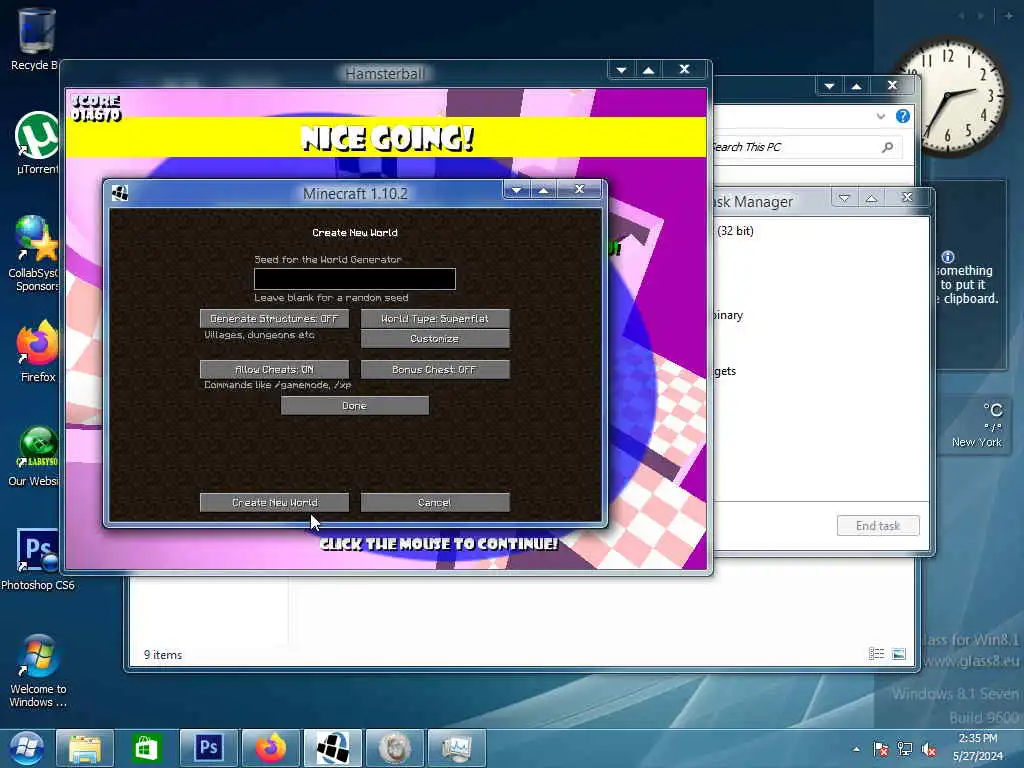Open the Store taskbar icon
The height and width of the screenshot is (768, 1024).
tap(146, 748)
